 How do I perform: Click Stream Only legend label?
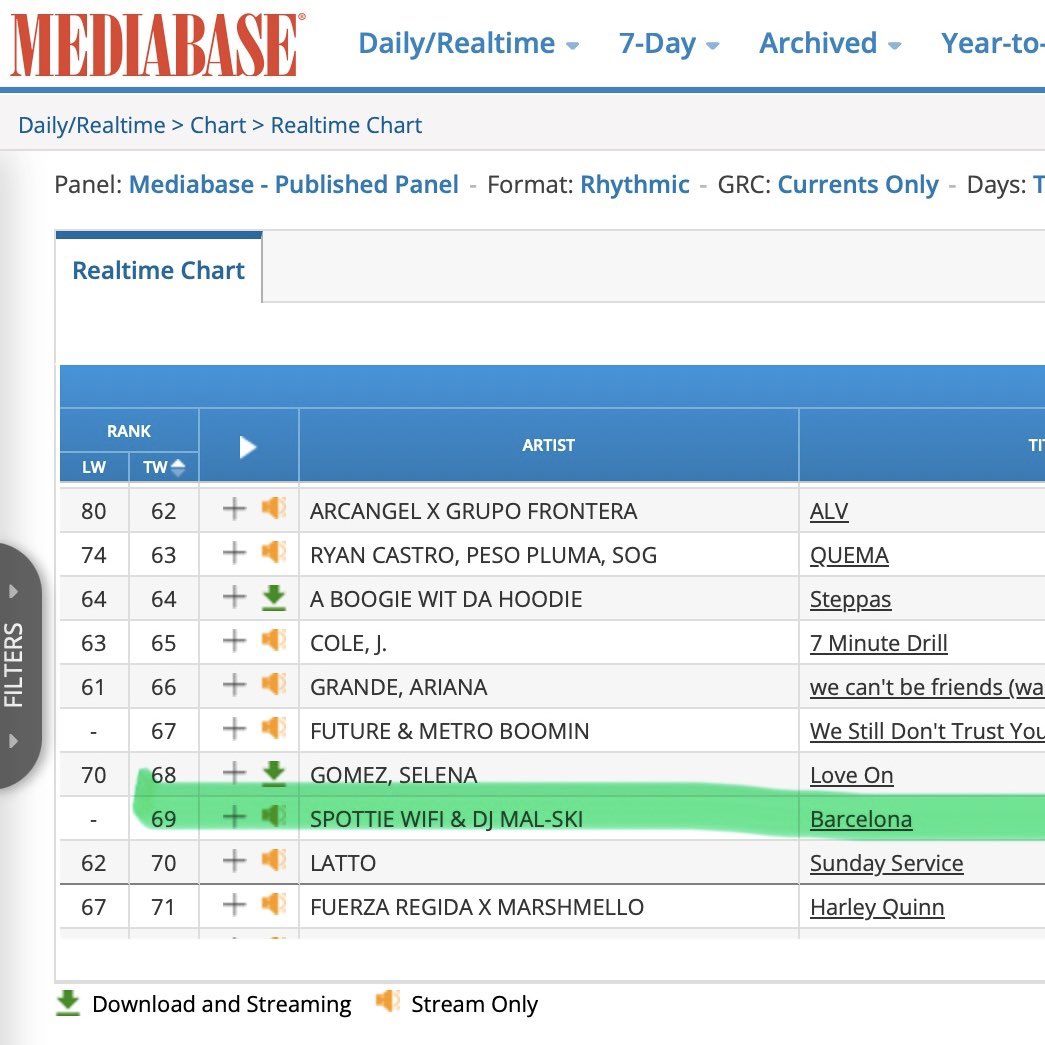pos(474,1004)
